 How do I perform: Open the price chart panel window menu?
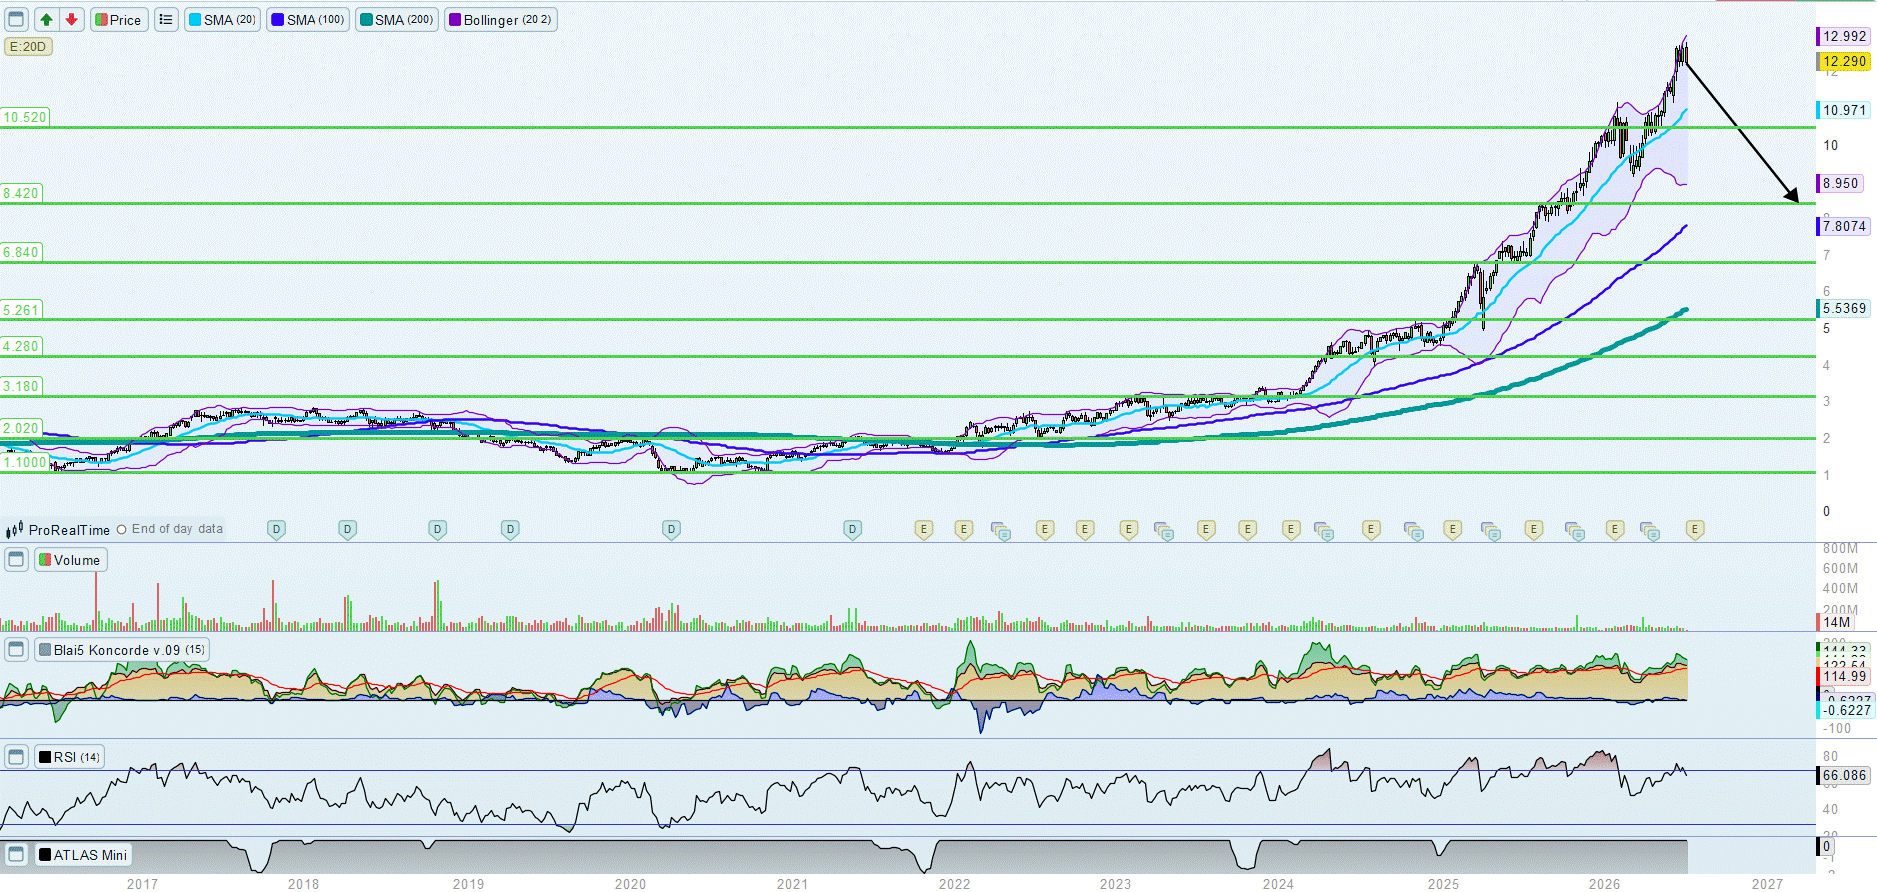click(16, 19)
